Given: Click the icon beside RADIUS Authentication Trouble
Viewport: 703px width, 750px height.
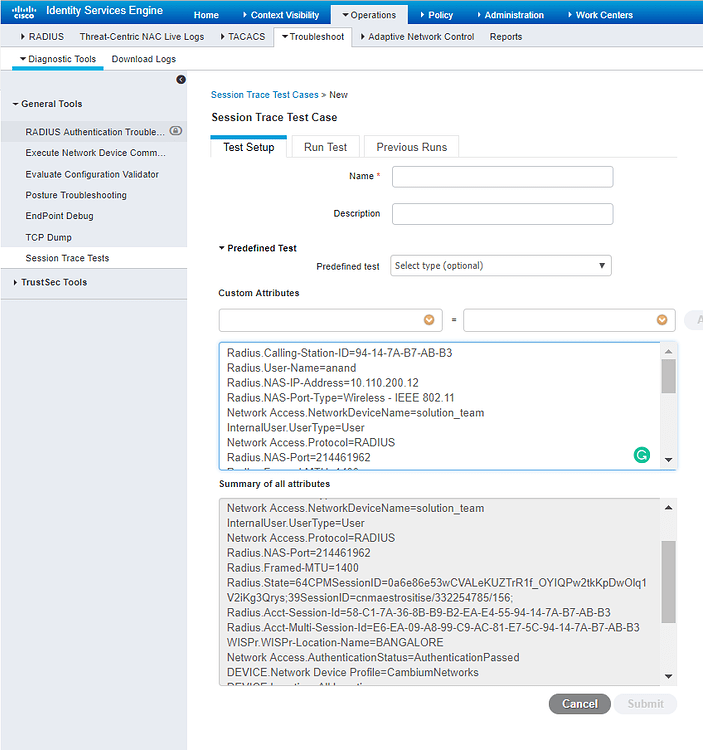Looking at the screenshot, I should pos(176,131).
